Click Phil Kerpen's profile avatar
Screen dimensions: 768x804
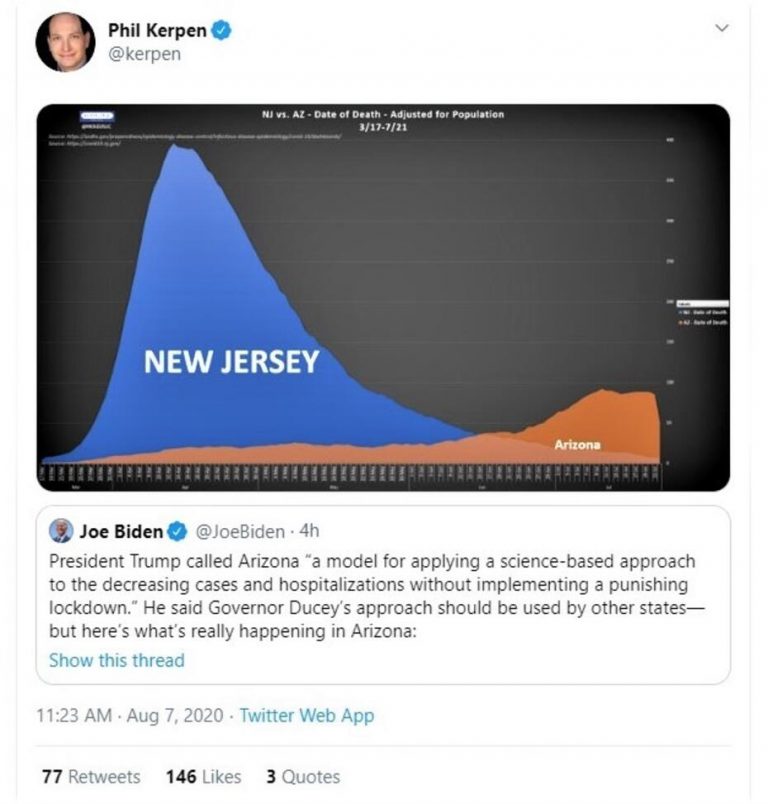tap(65, 42)
